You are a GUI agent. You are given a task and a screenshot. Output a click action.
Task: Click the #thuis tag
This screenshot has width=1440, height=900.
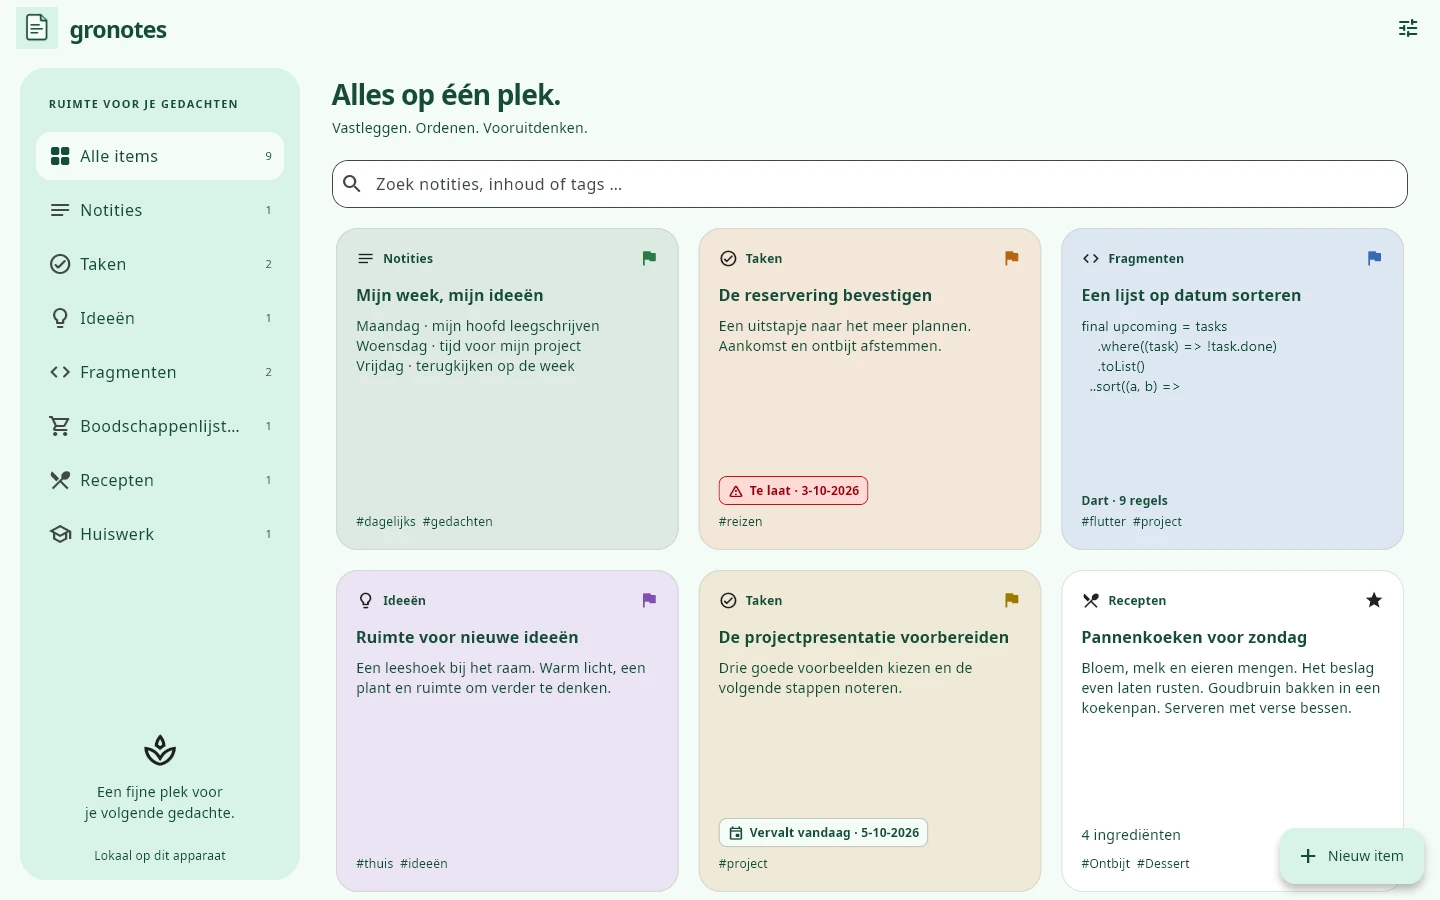pos(375,864)
